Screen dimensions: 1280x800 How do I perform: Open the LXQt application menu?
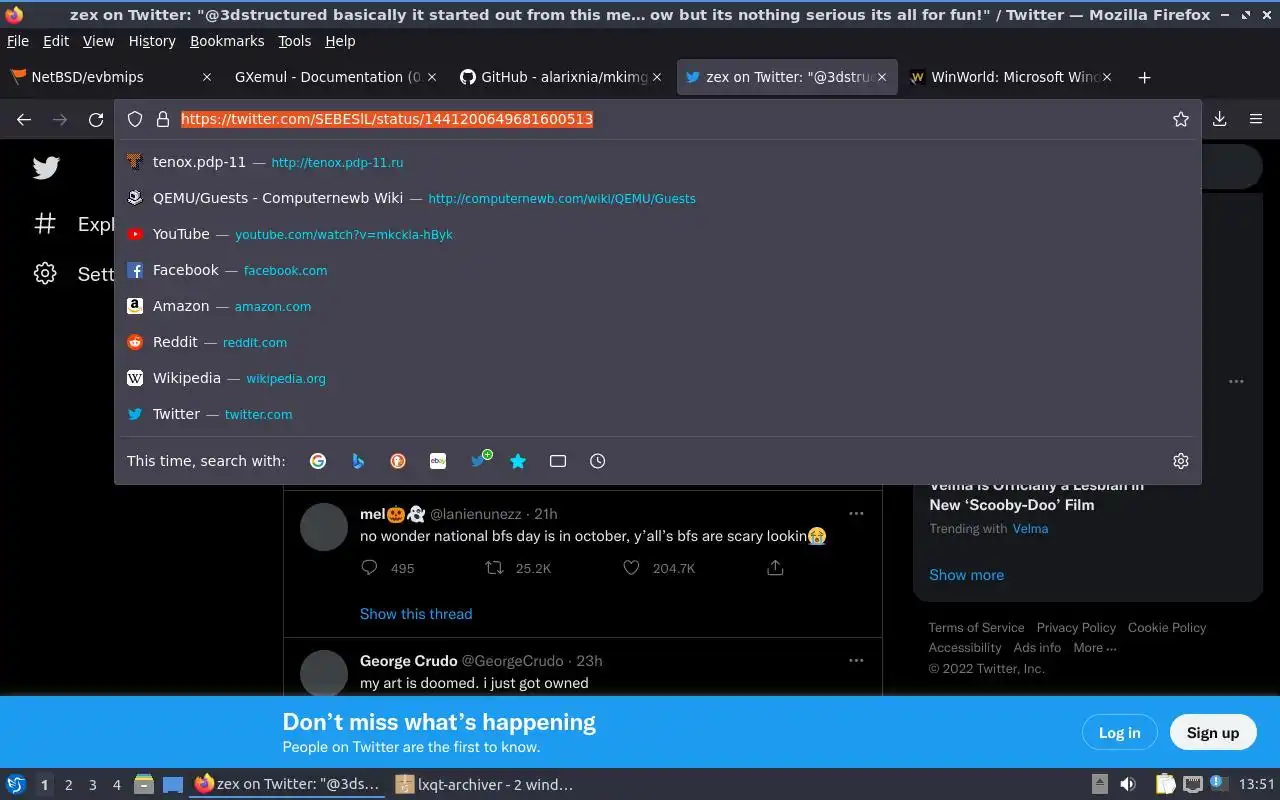point(16,785)
